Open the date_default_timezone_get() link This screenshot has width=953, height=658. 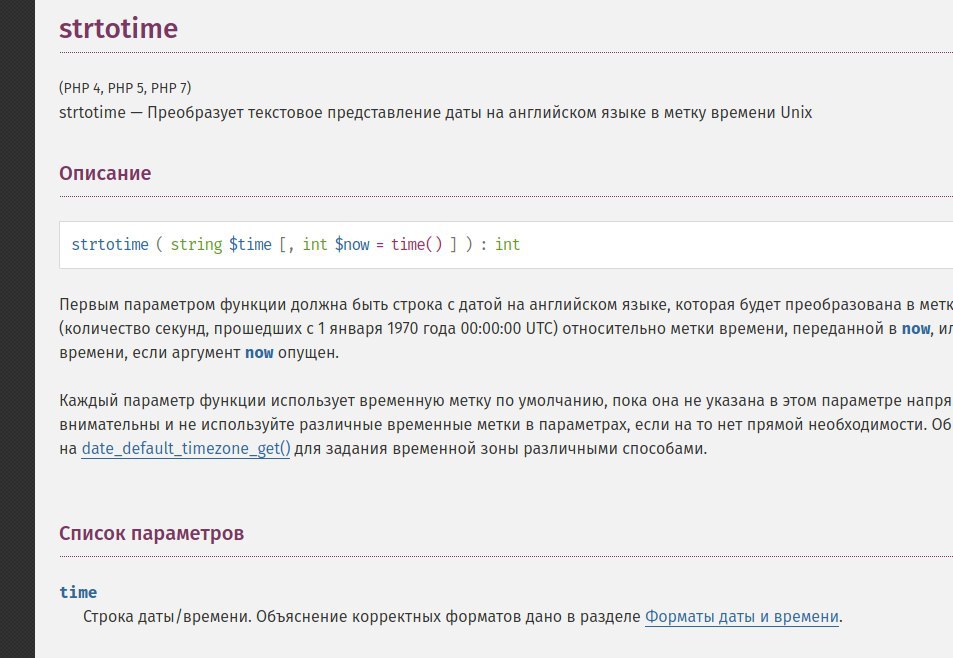(185, 449)
